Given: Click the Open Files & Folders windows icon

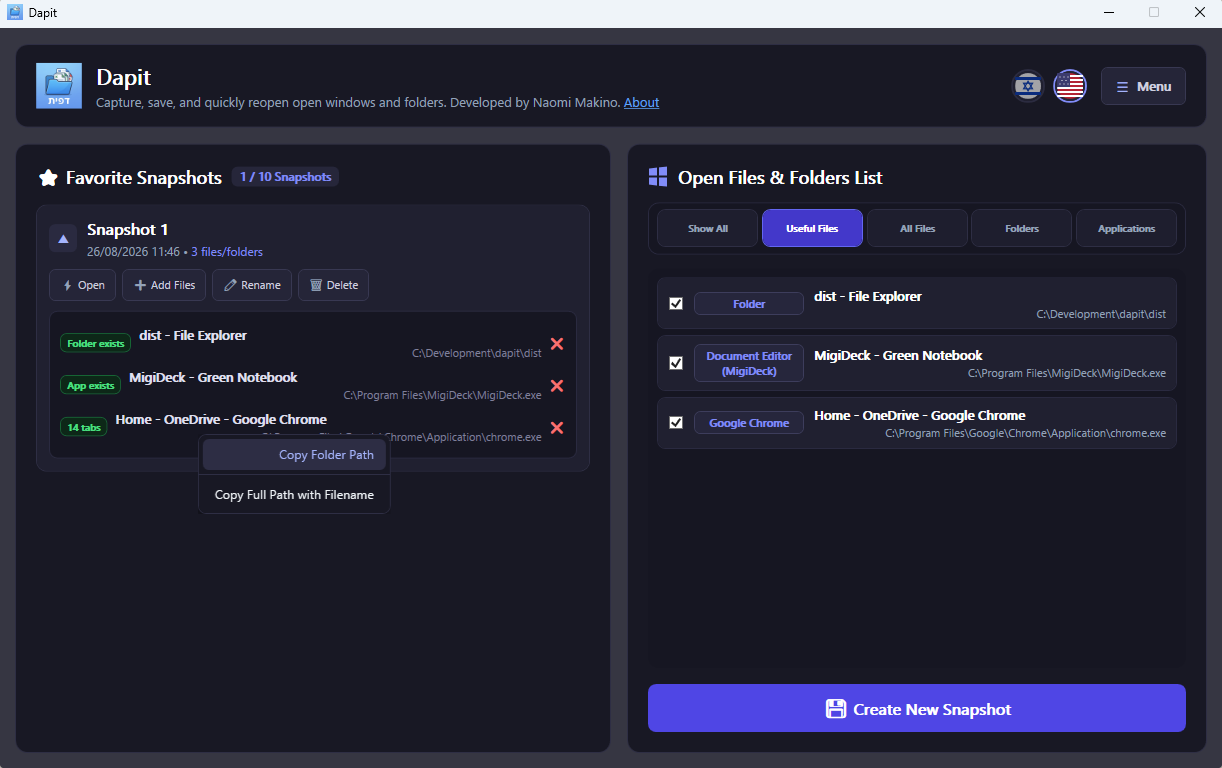Looking at the screenshot, I should pos(658,177).
